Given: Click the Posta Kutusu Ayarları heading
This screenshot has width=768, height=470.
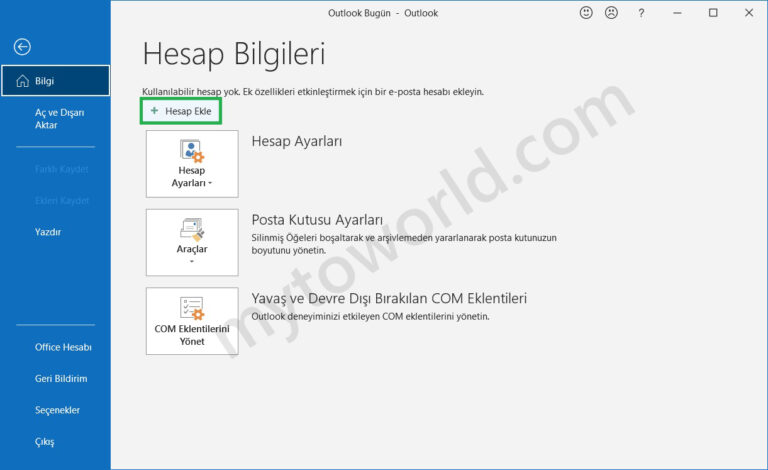Looking at the screenshot, I should click(317, 220).
